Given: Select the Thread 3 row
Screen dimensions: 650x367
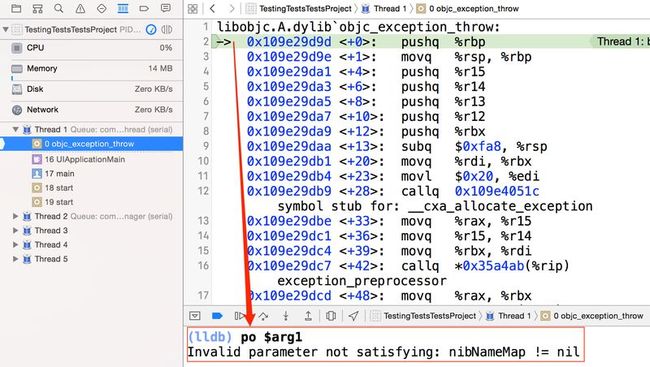Looking at the screenshot, I should point(91,230).
